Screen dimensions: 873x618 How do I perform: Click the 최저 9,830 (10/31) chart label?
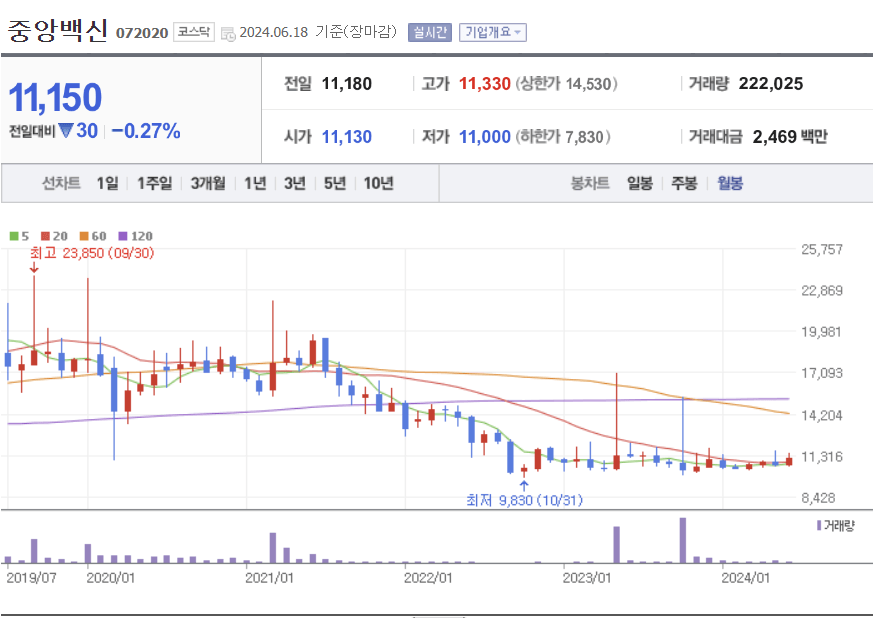[524, 500]
